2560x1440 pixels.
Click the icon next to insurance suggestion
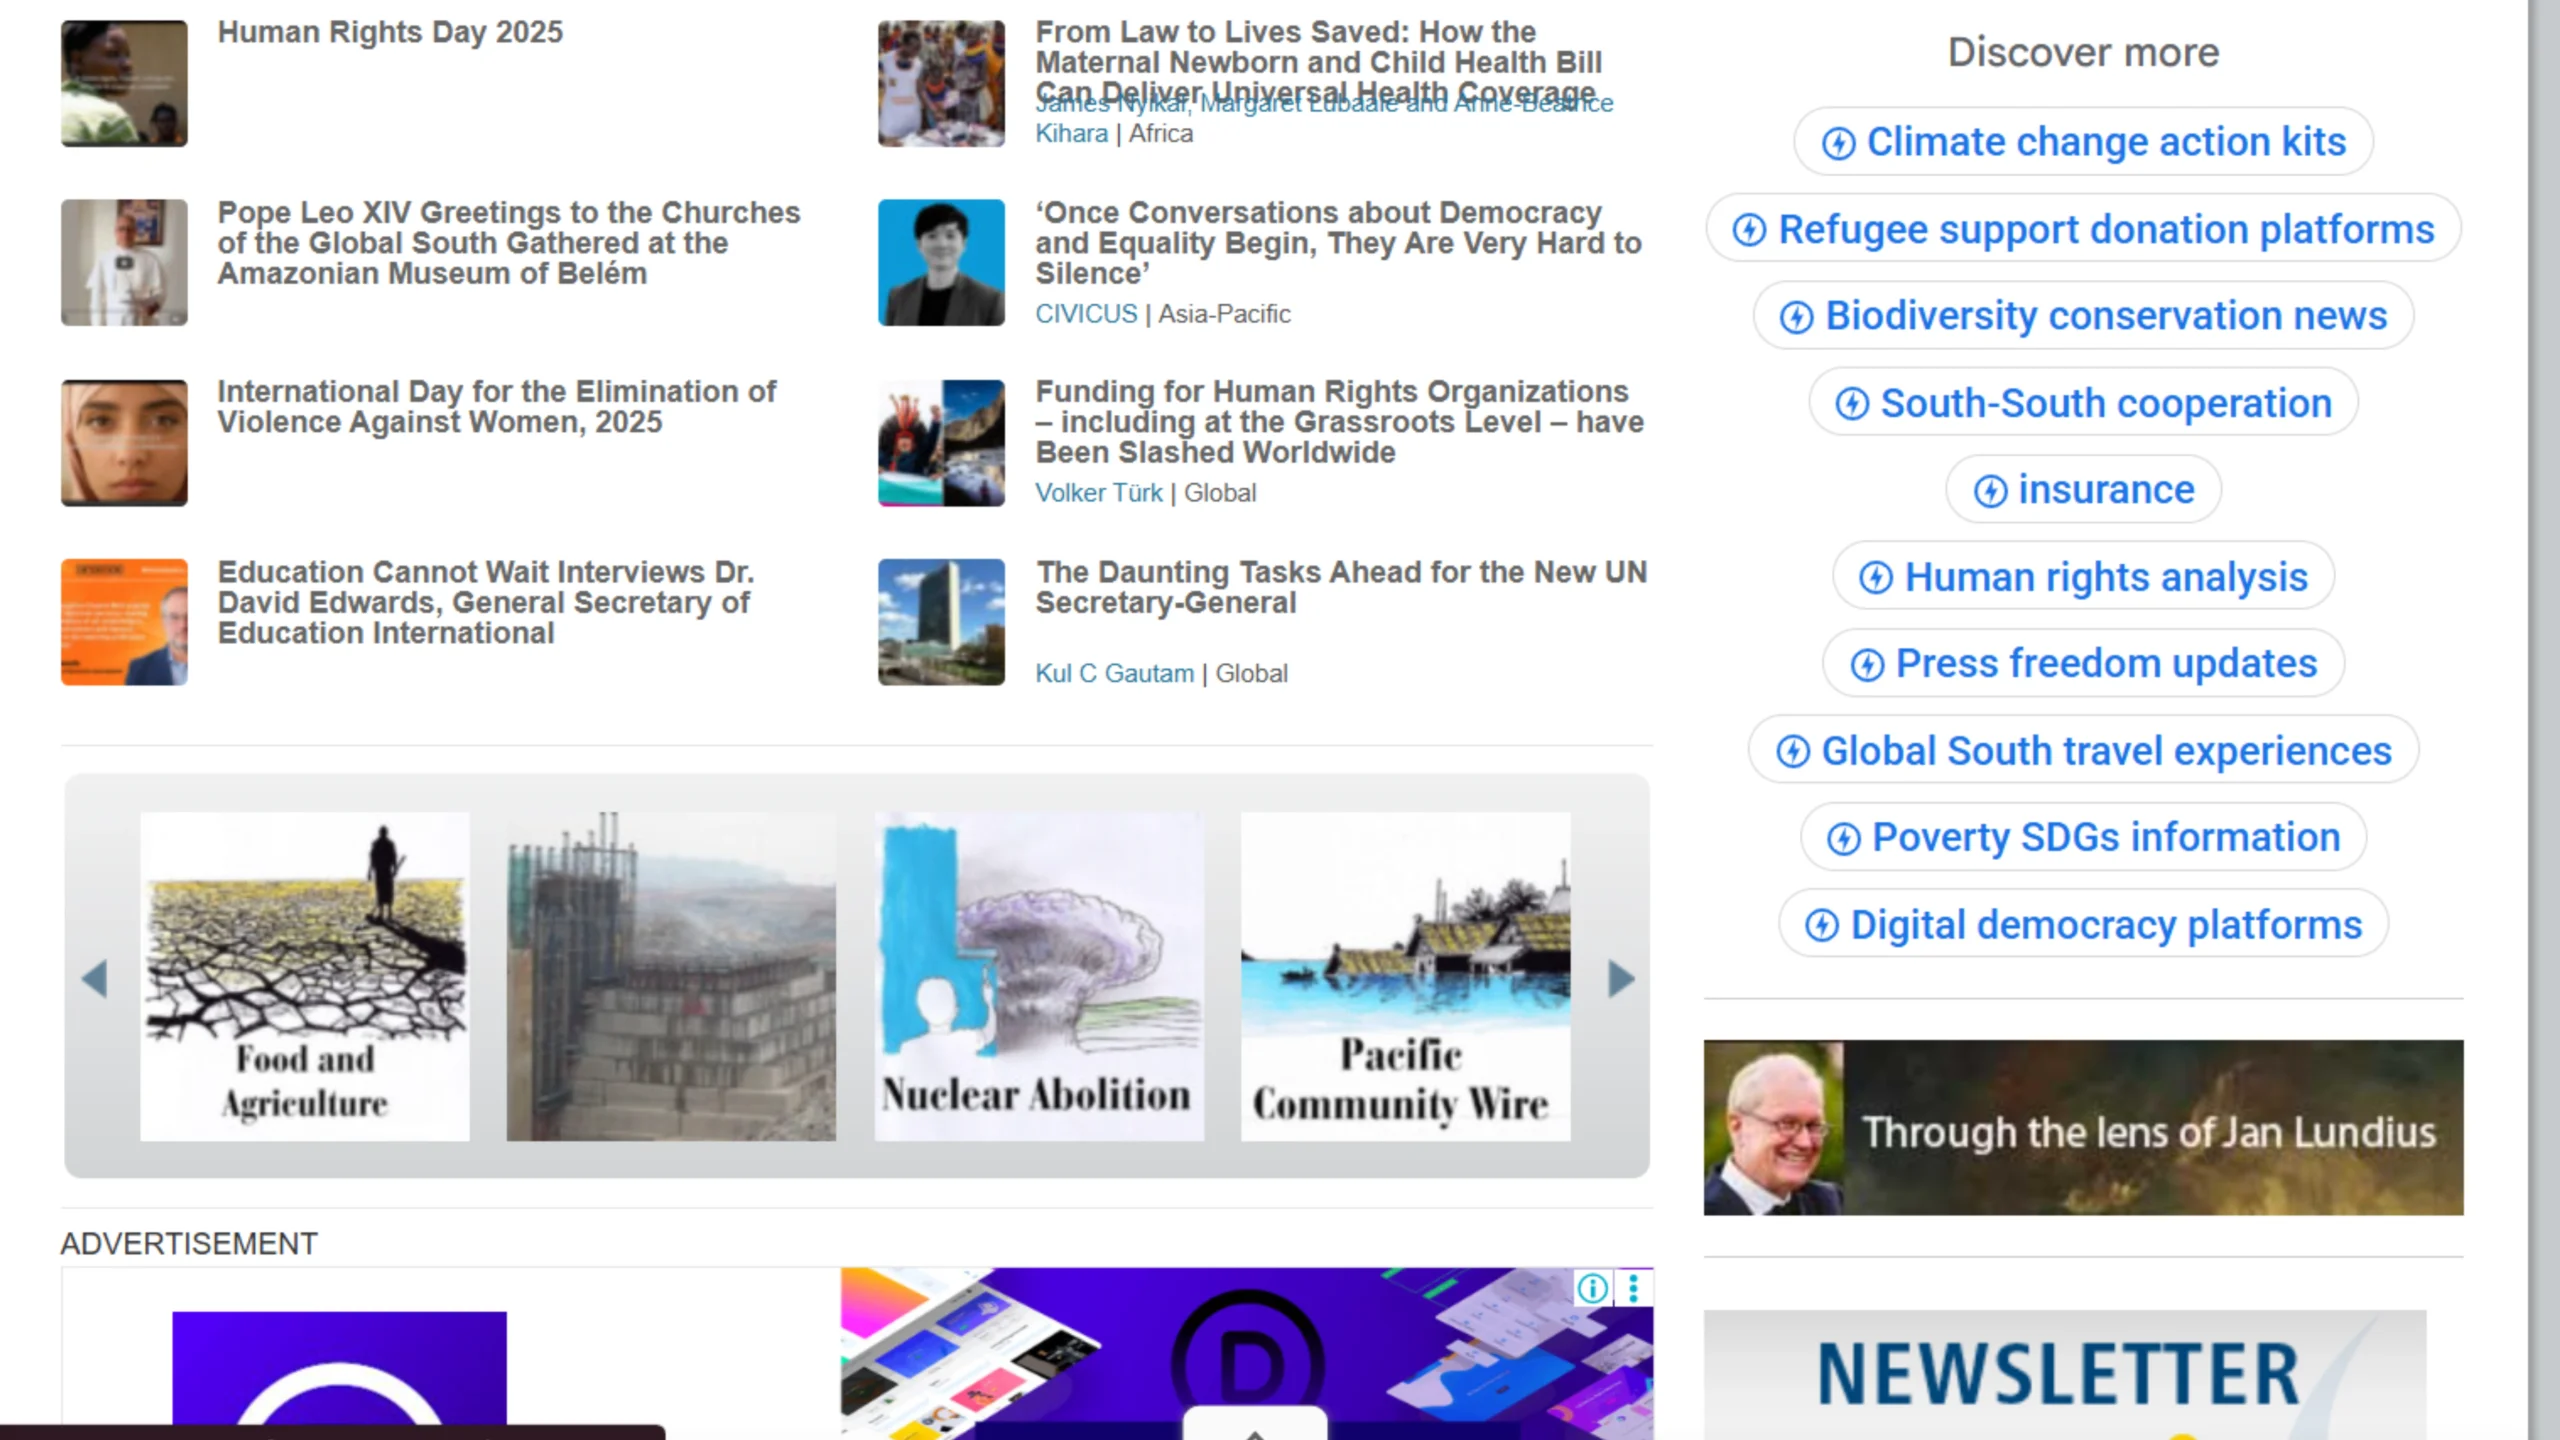(x=1990, y=491)
